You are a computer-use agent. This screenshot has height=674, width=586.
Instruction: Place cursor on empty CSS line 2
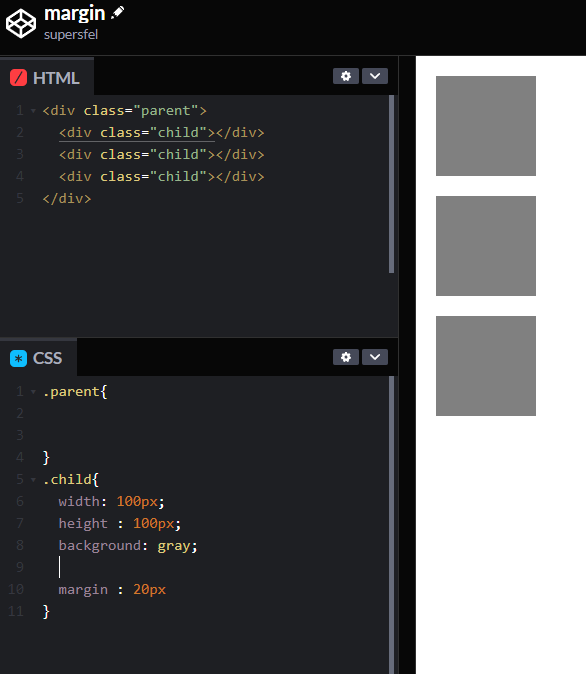(215, 414)
